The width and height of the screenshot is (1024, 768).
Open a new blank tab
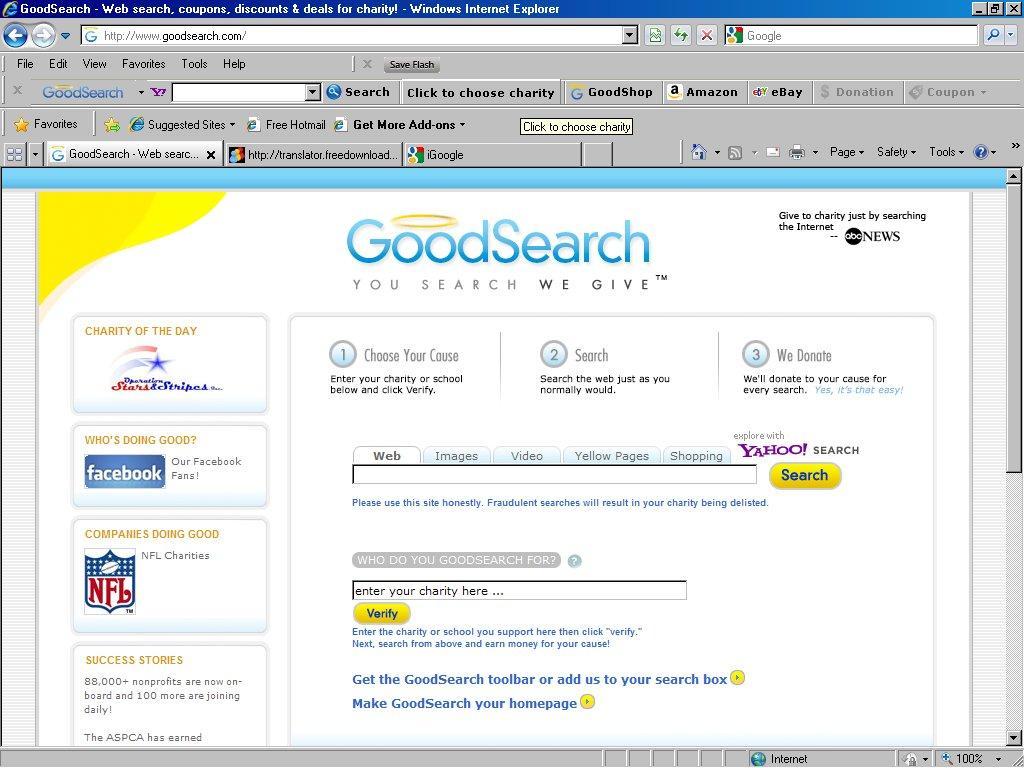coord(597,154)
